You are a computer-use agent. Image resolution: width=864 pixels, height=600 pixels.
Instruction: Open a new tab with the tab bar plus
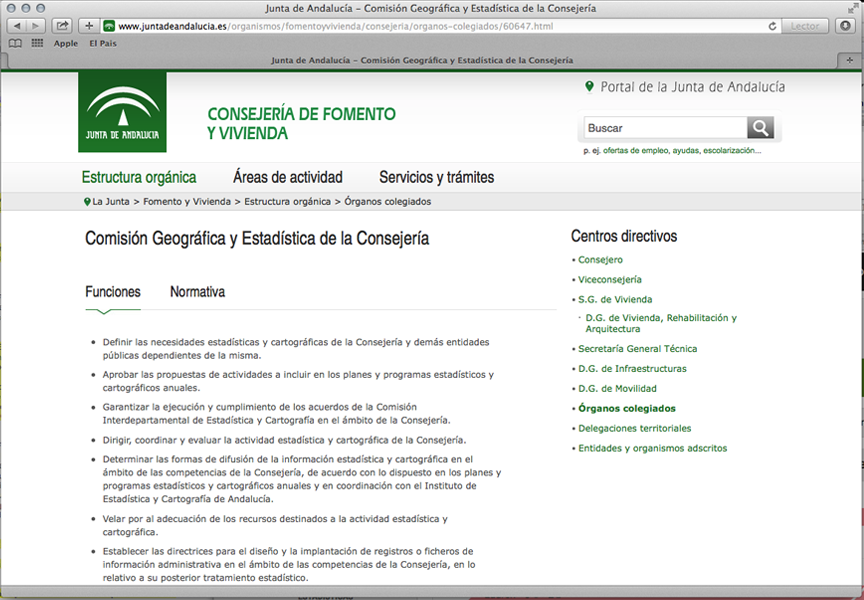pos(851,61)
